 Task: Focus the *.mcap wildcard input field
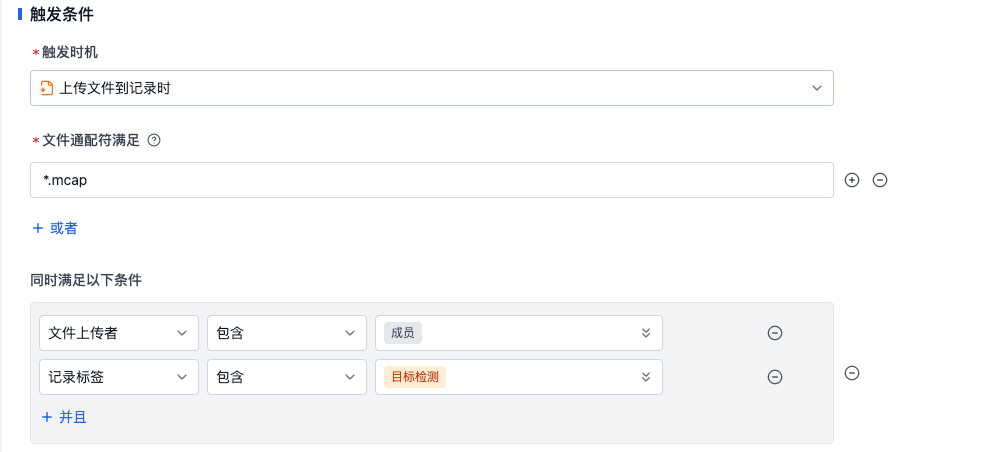pyautogui.click(x=431, y=180)
